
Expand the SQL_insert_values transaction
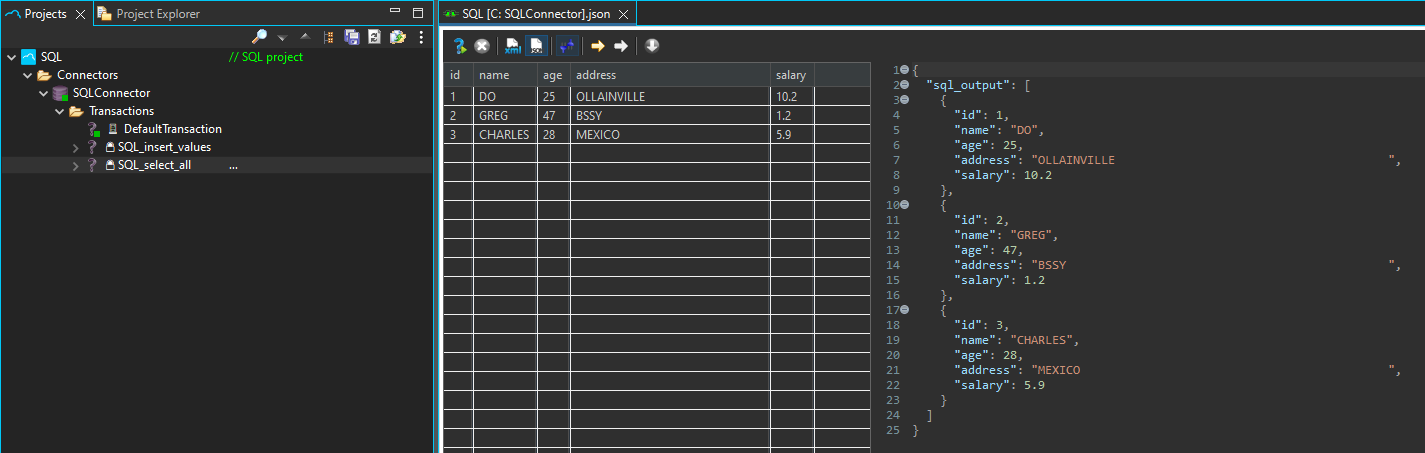75,147
